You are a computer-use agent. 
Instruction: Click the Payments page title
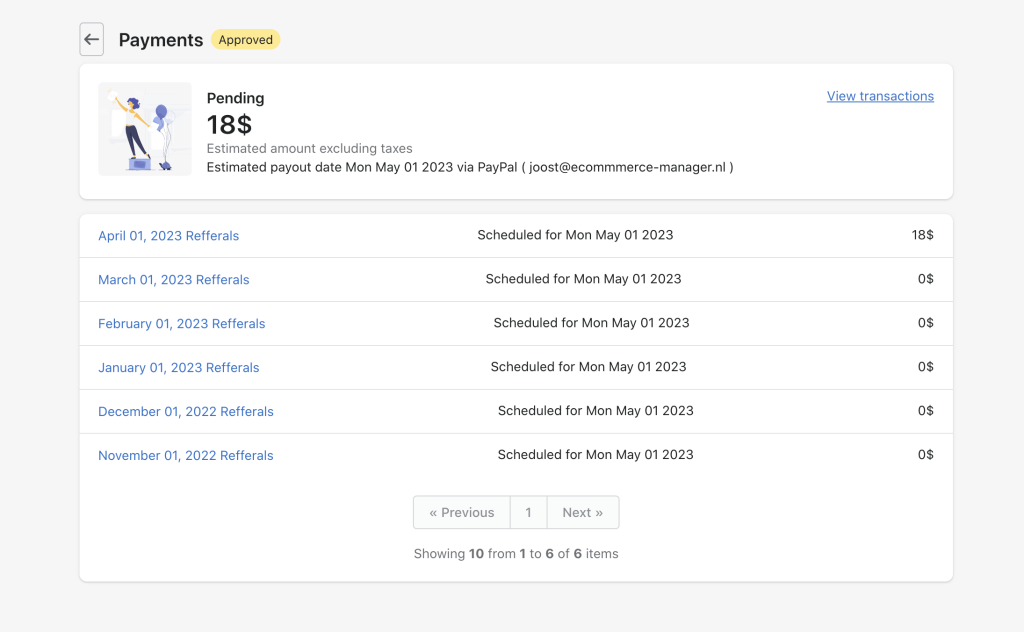(x=161, y=40)
